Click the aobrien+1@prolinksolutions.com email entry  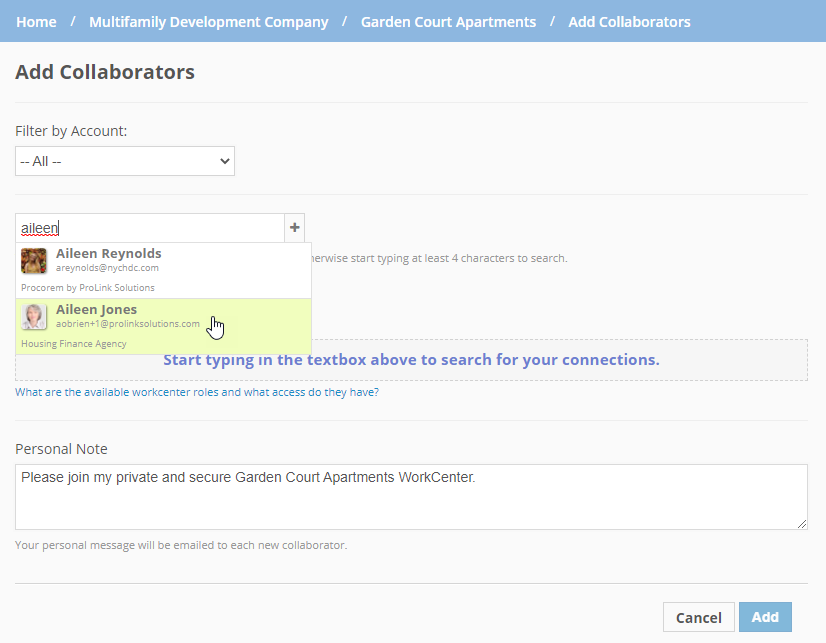click(127, 324)
